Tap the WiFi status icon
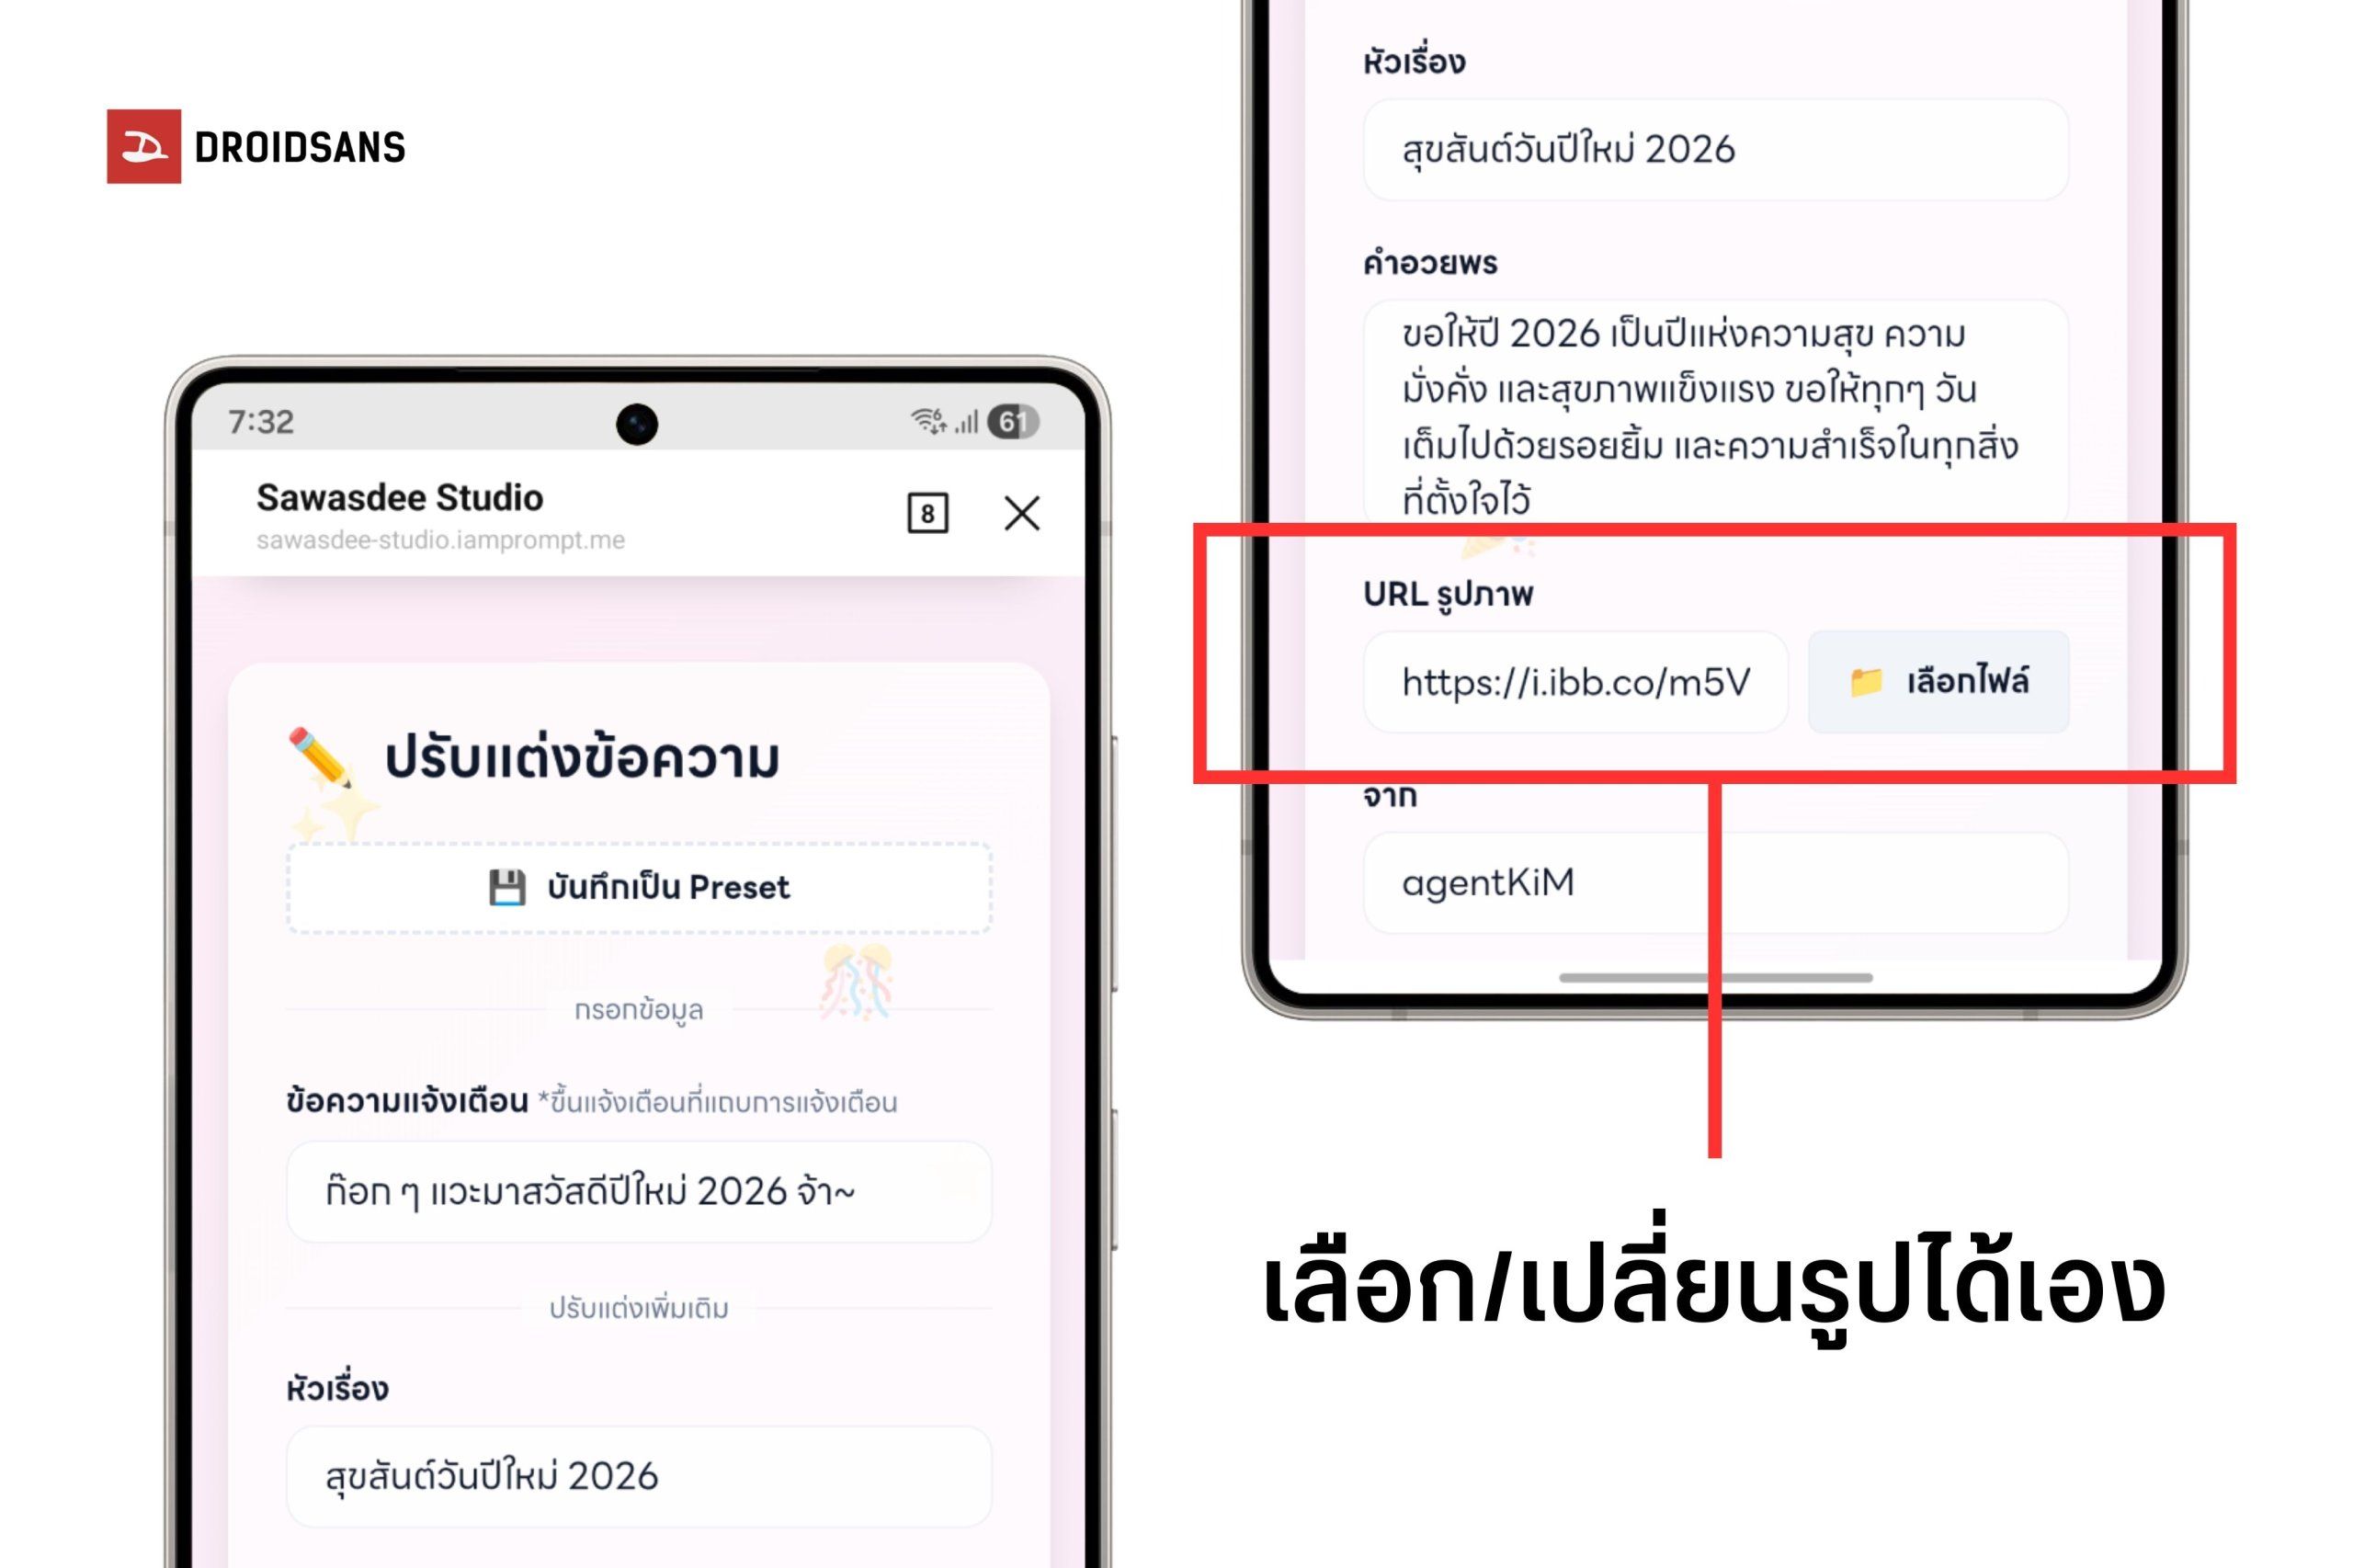The width and height of the screenshot is (2353, 1568). click(926, 421)
